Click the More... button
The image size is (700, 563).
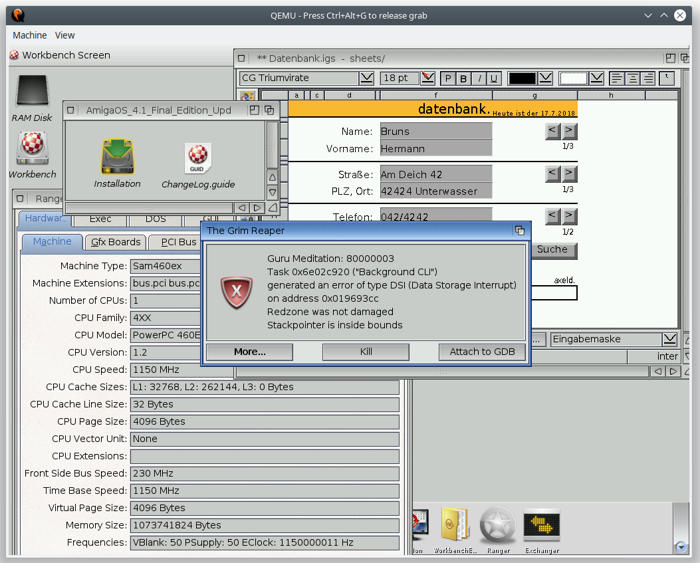[250, 352]
